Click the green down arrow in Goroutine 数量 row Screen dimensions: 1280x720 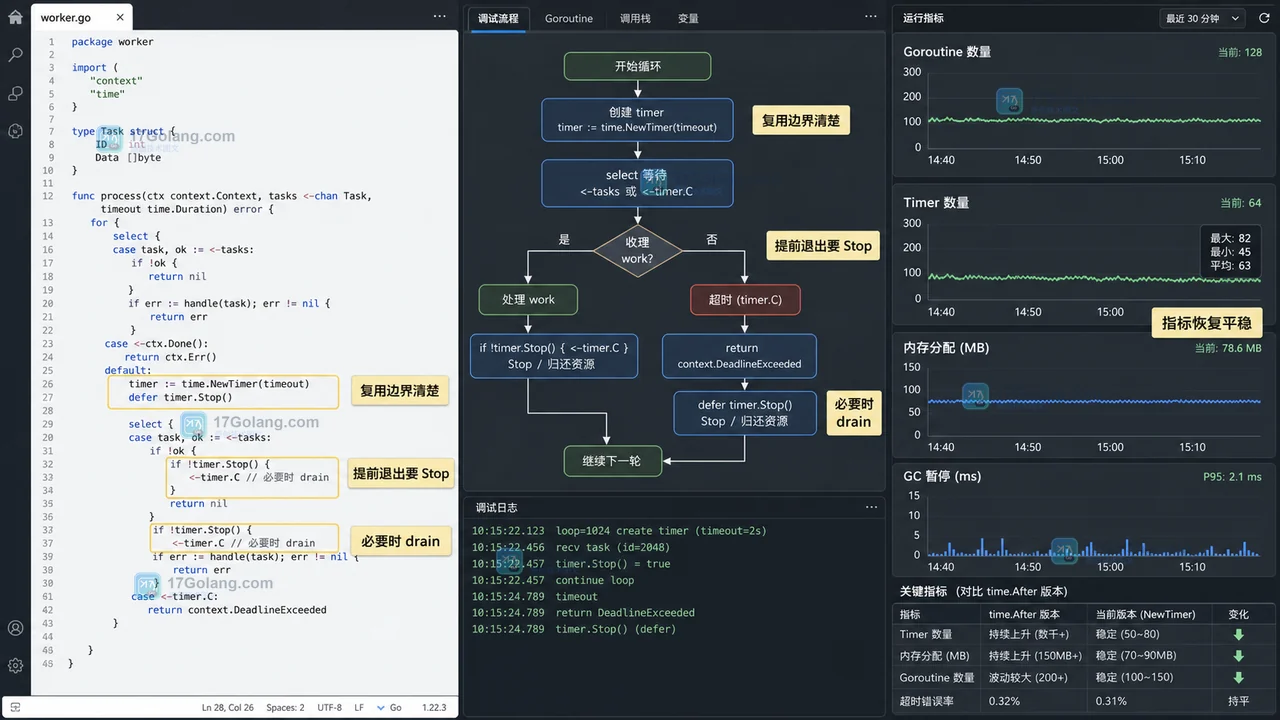pos(1239,678)
